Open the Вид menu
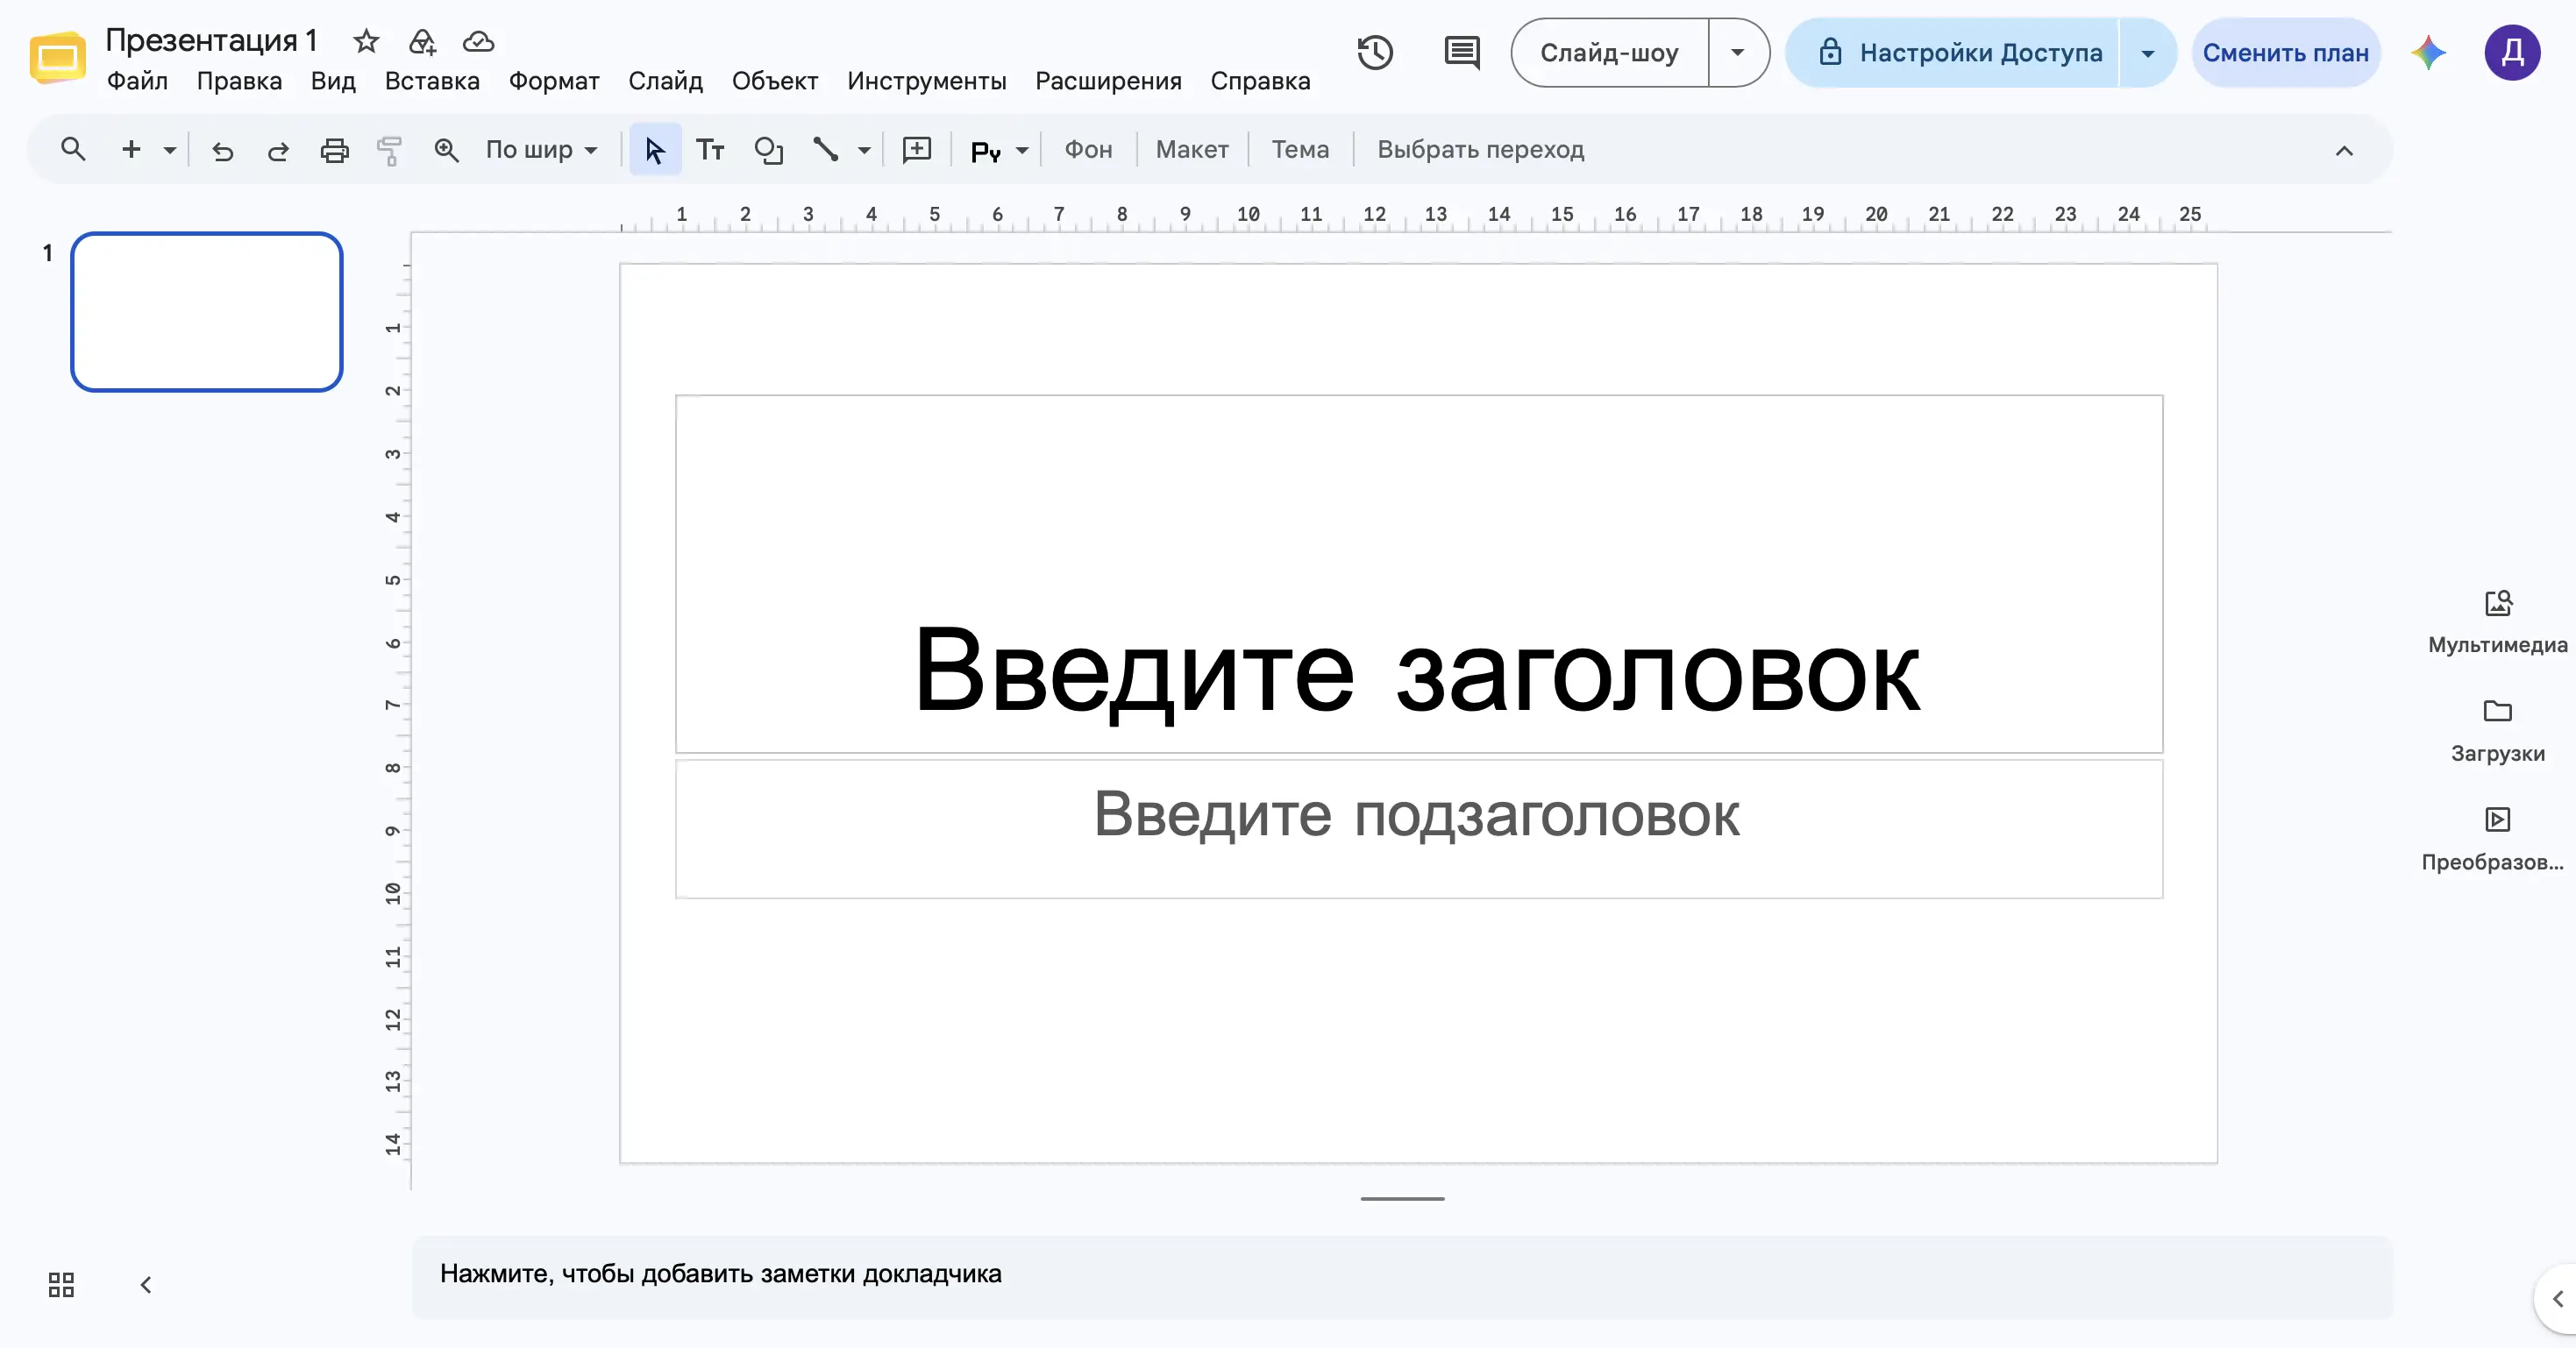Viewport: 2576px width, 1348px height. point(333,81)
